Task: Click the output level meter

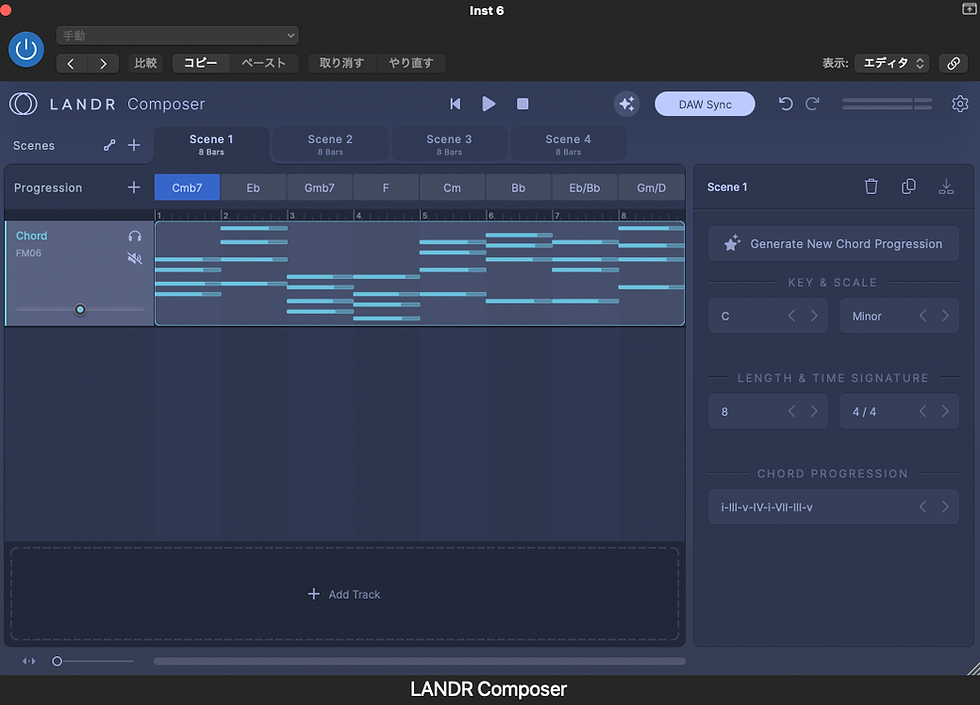Action: 887,104
